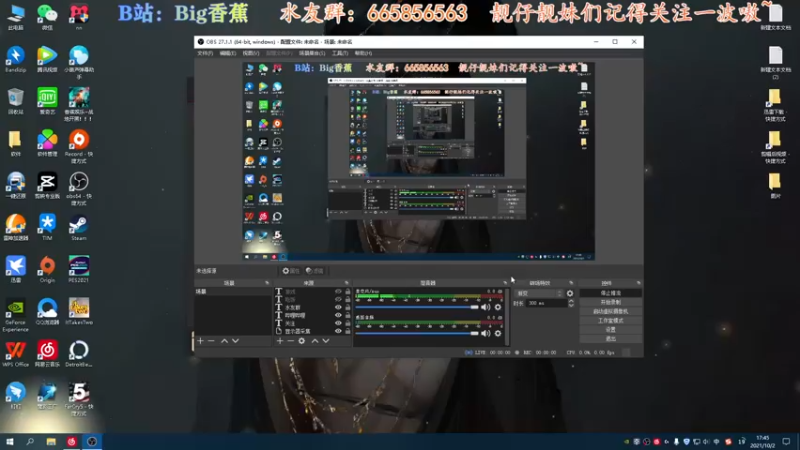The height and width of the screenshot is (450, 800).
Task: Pop out the Scenes dock with its float icon
Action: click(x=267, y=283)
